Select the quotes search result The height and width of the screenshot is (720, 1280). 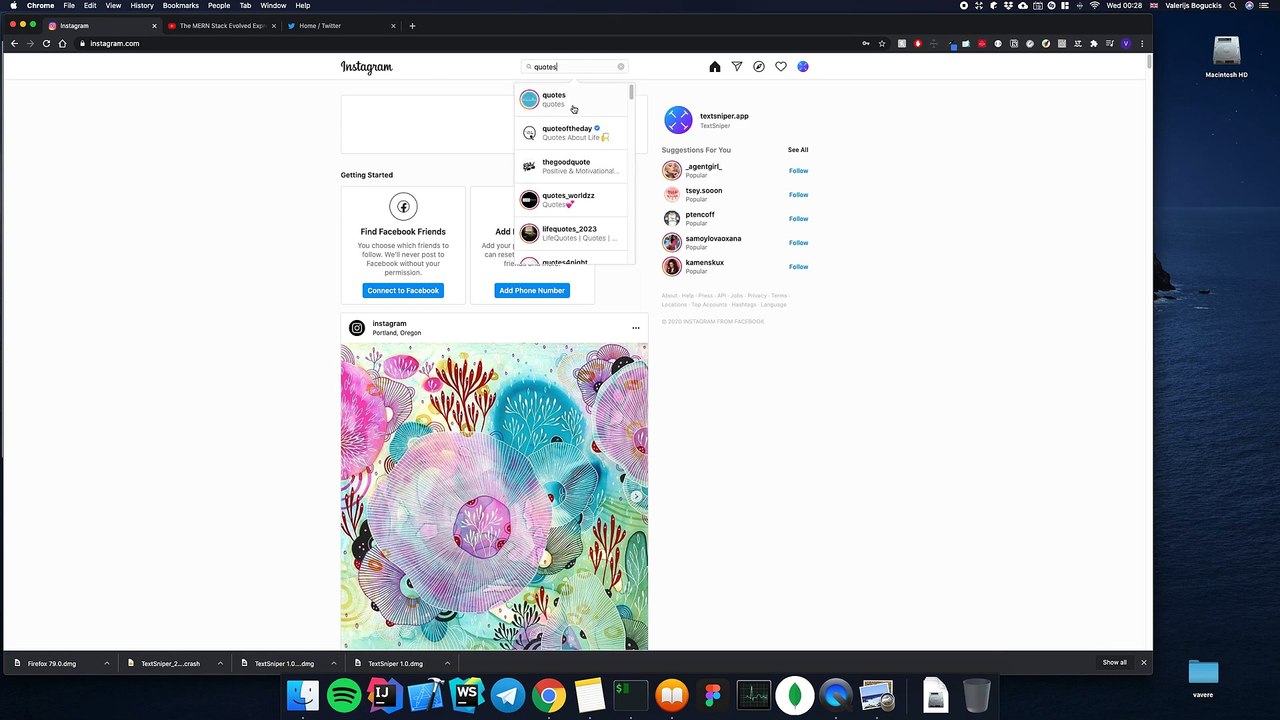click(572, 99)
